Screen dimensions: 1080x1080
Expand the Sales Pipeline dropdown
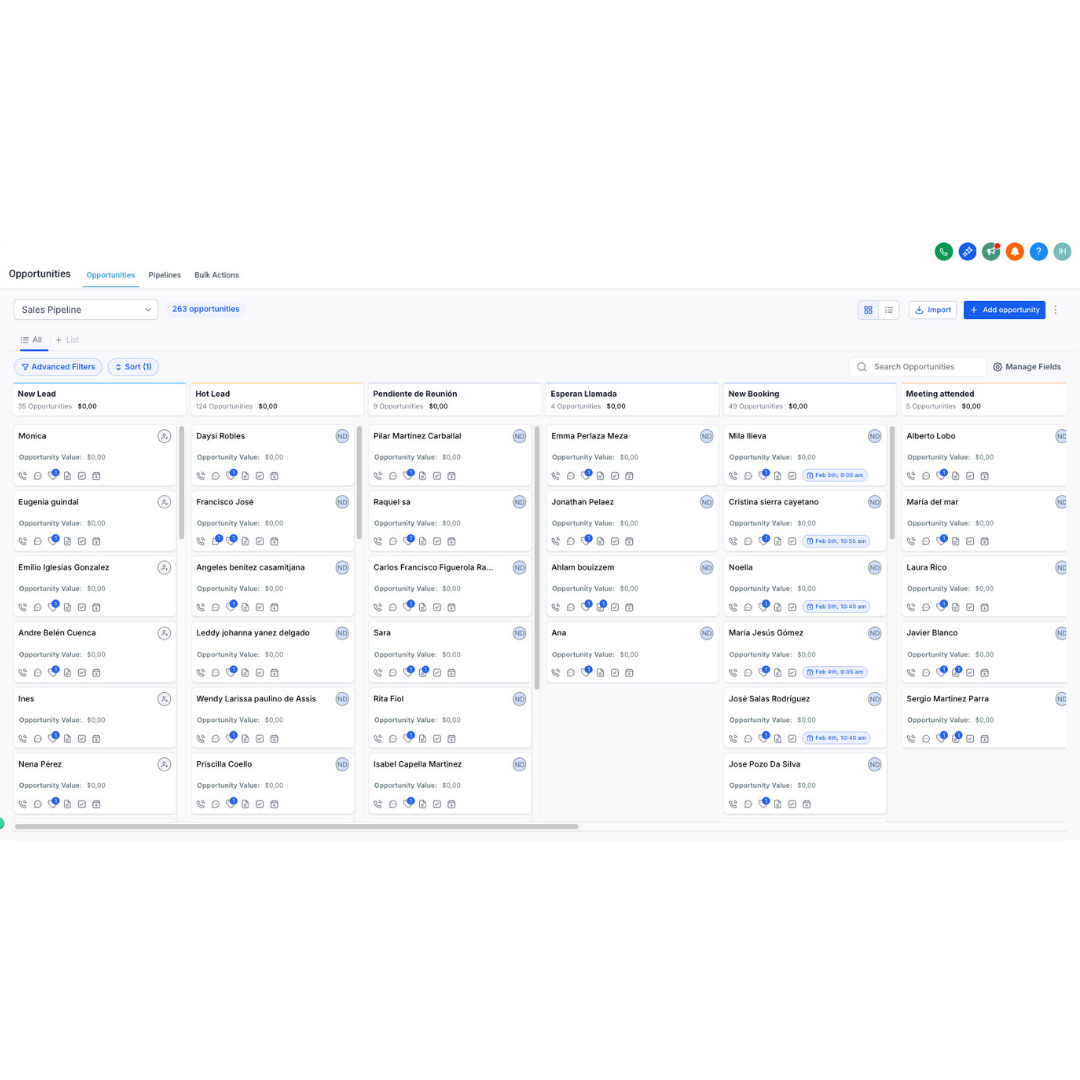(86, 310)
